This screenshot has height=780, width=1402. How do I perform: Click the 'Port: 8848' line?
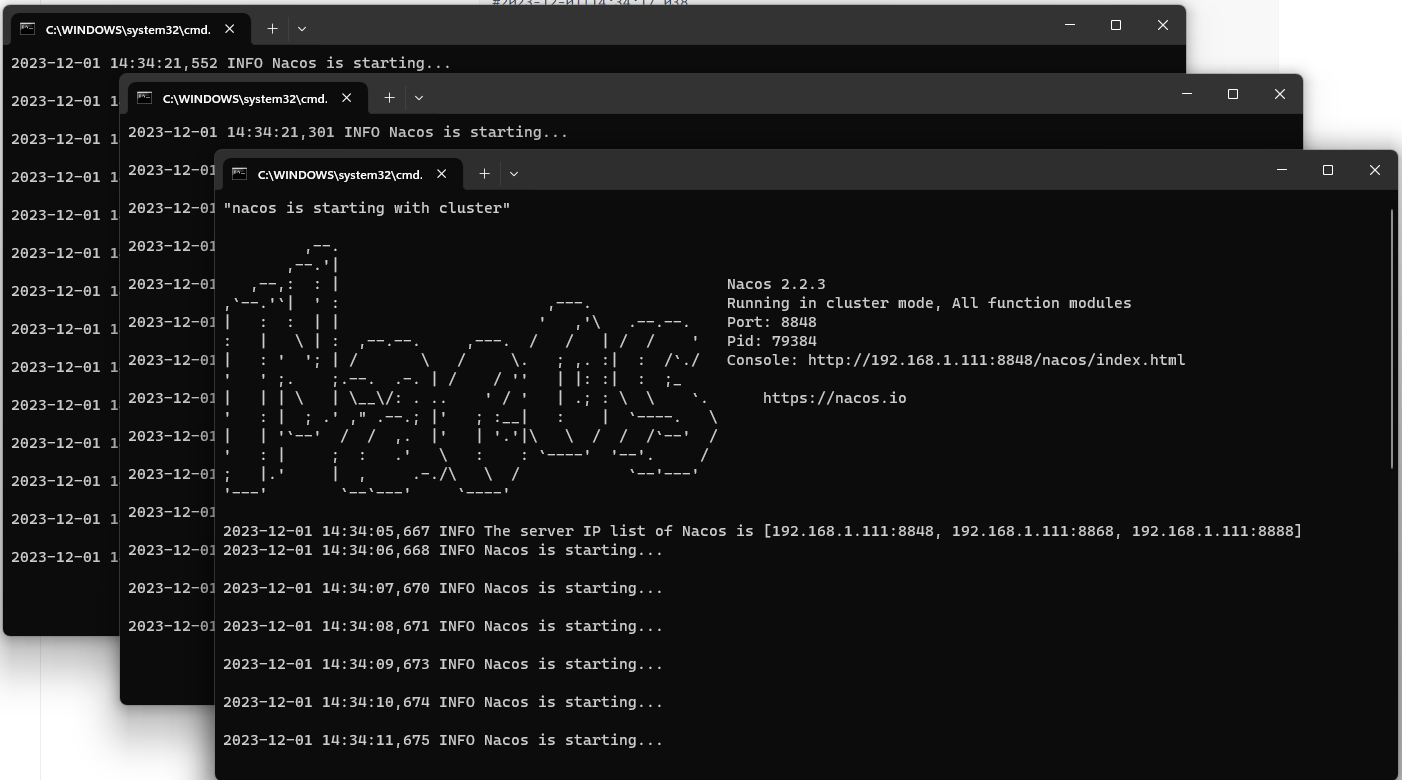click(772, 322)
